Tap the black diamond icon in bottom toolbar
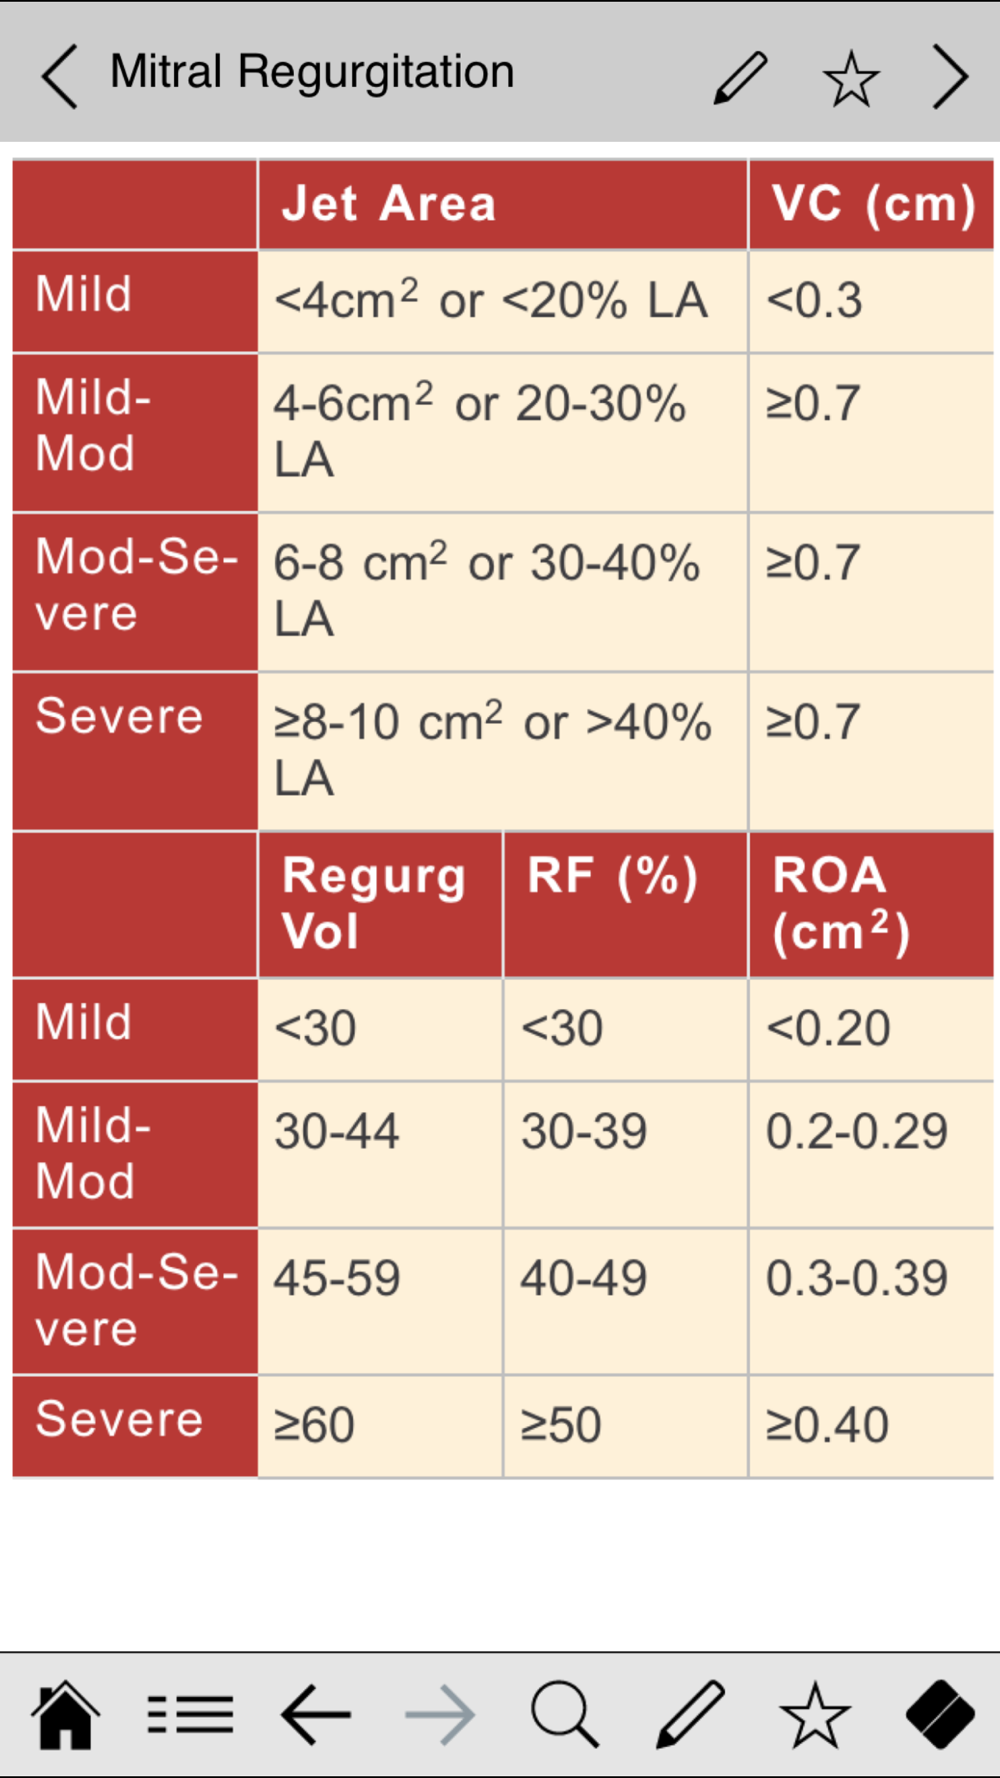 [940, 1714]
